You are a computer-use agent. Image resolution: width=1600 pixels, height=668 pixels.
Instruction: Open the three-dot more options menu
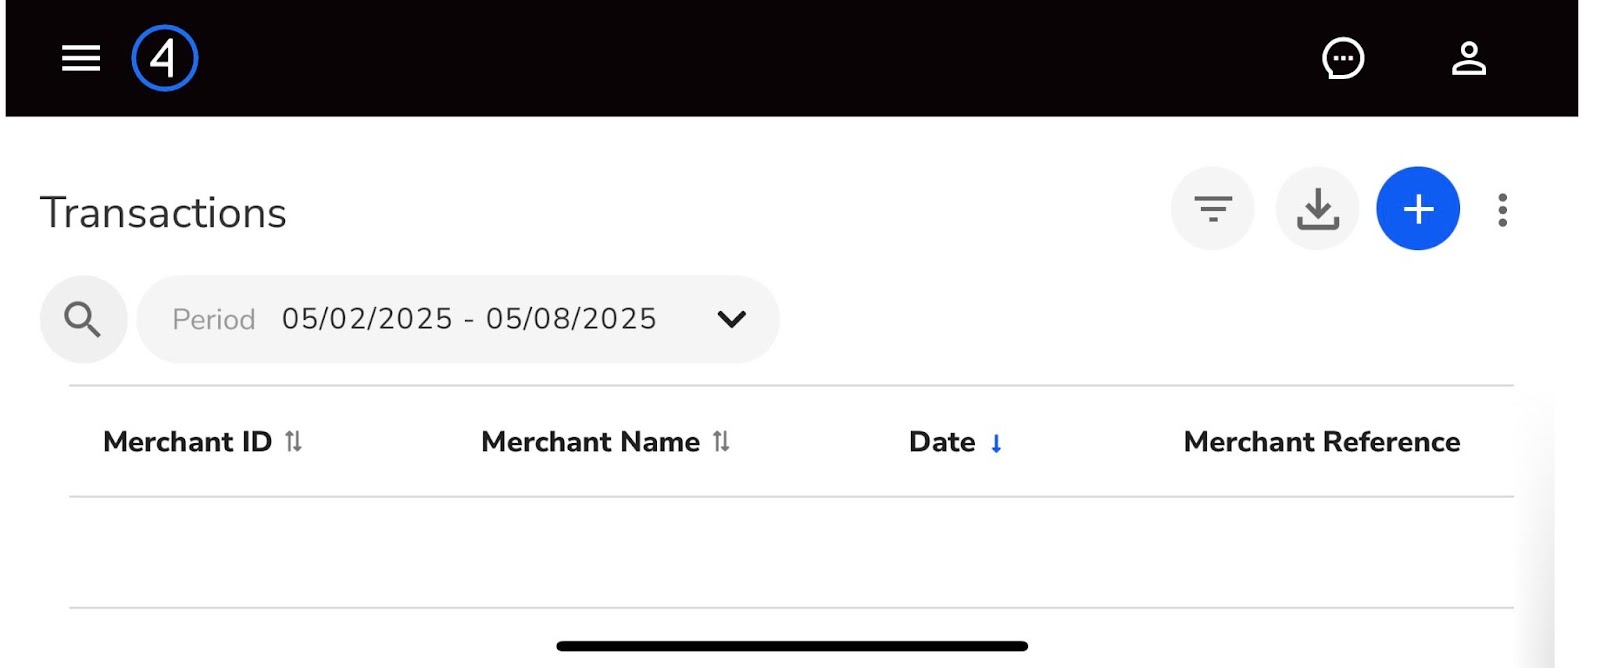click(1502, 210)
